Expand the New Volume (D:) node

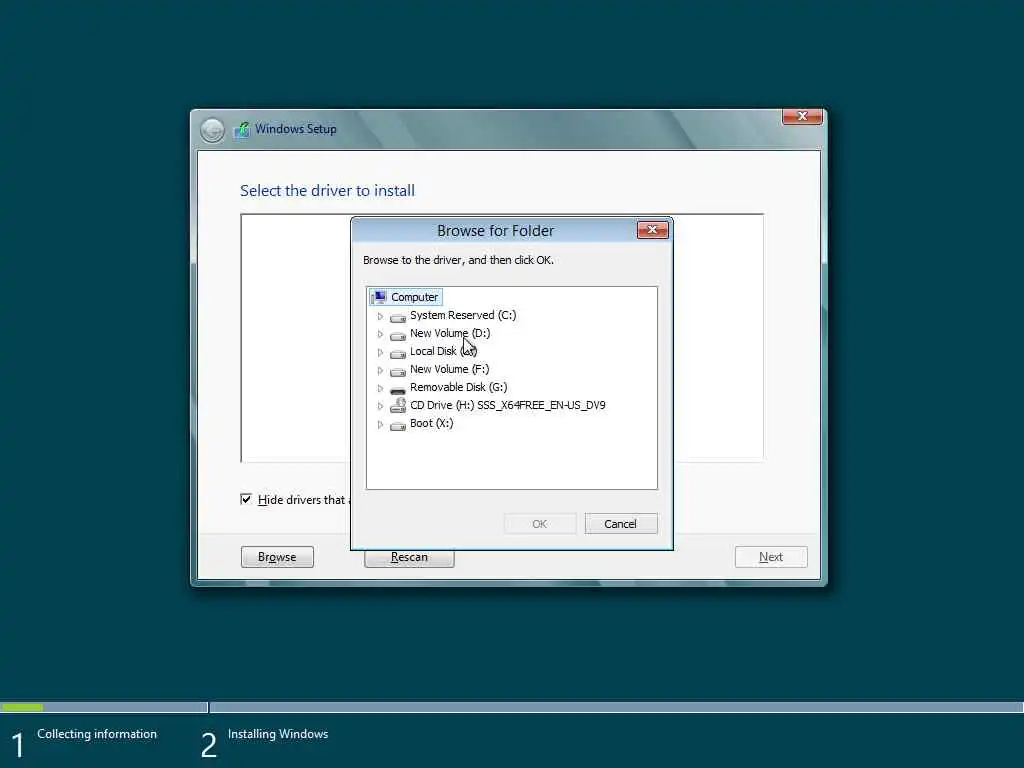(380, 334)
